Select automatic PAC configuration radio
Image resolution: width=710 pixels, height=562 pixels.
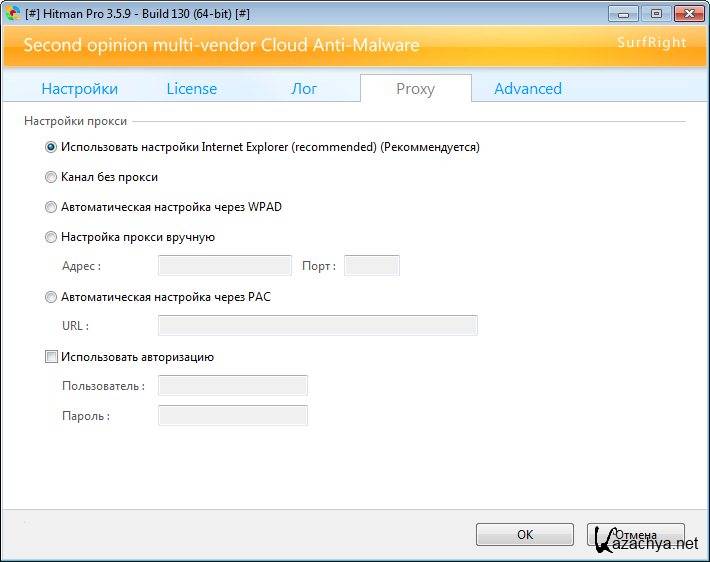pyautogui.click(x=51, y=297)
